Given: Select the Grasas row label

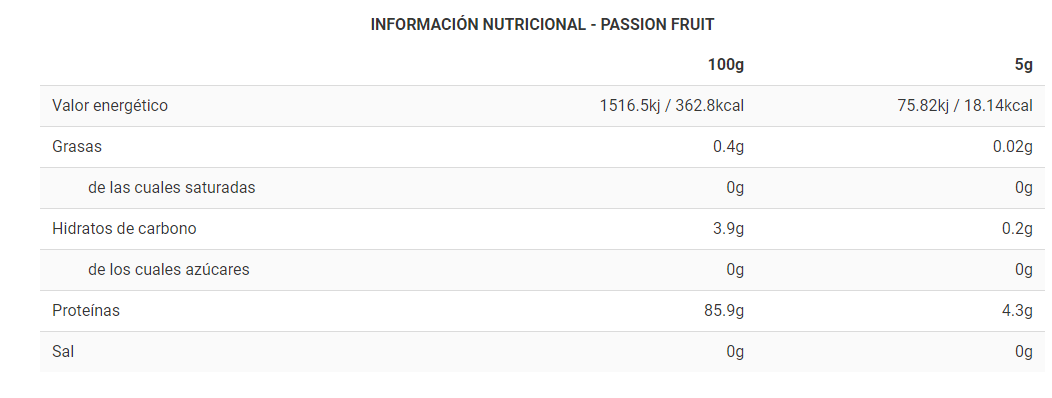Looking at the screenshot, I should click(x=77, y=146).
